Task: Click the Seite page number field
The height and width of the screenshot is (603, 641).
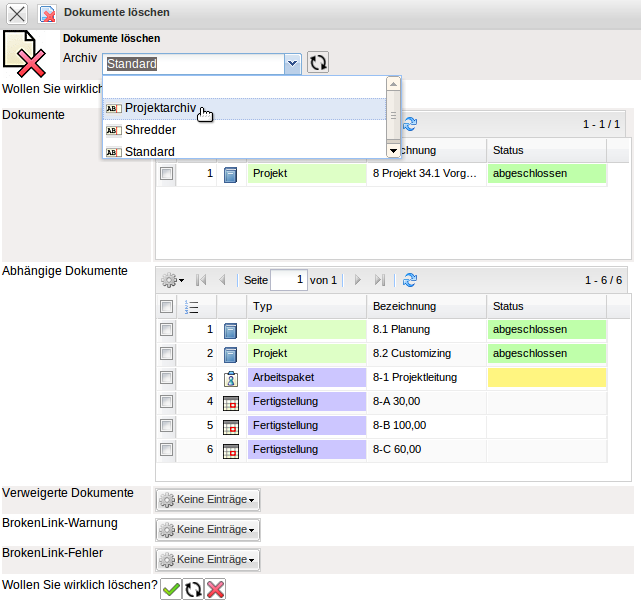Action: (x=288, y=280)
